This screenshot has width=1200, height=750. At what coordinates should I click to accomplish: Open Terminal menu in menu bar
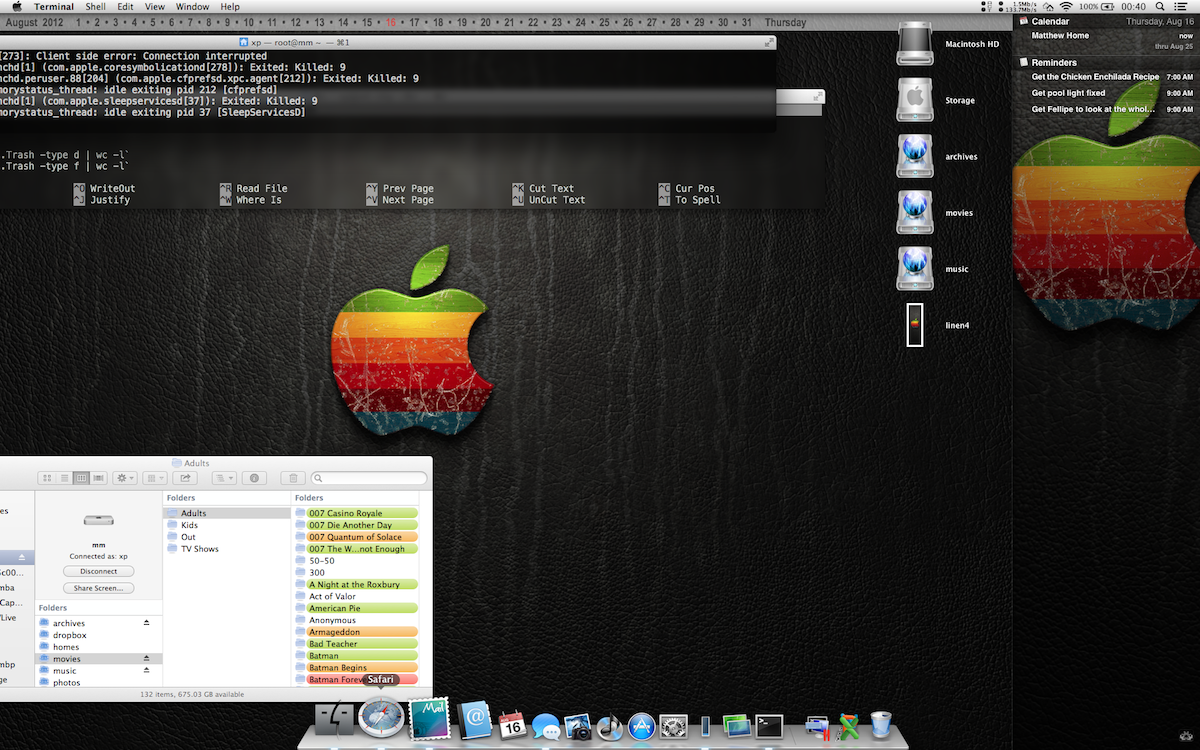click(54, 6)
